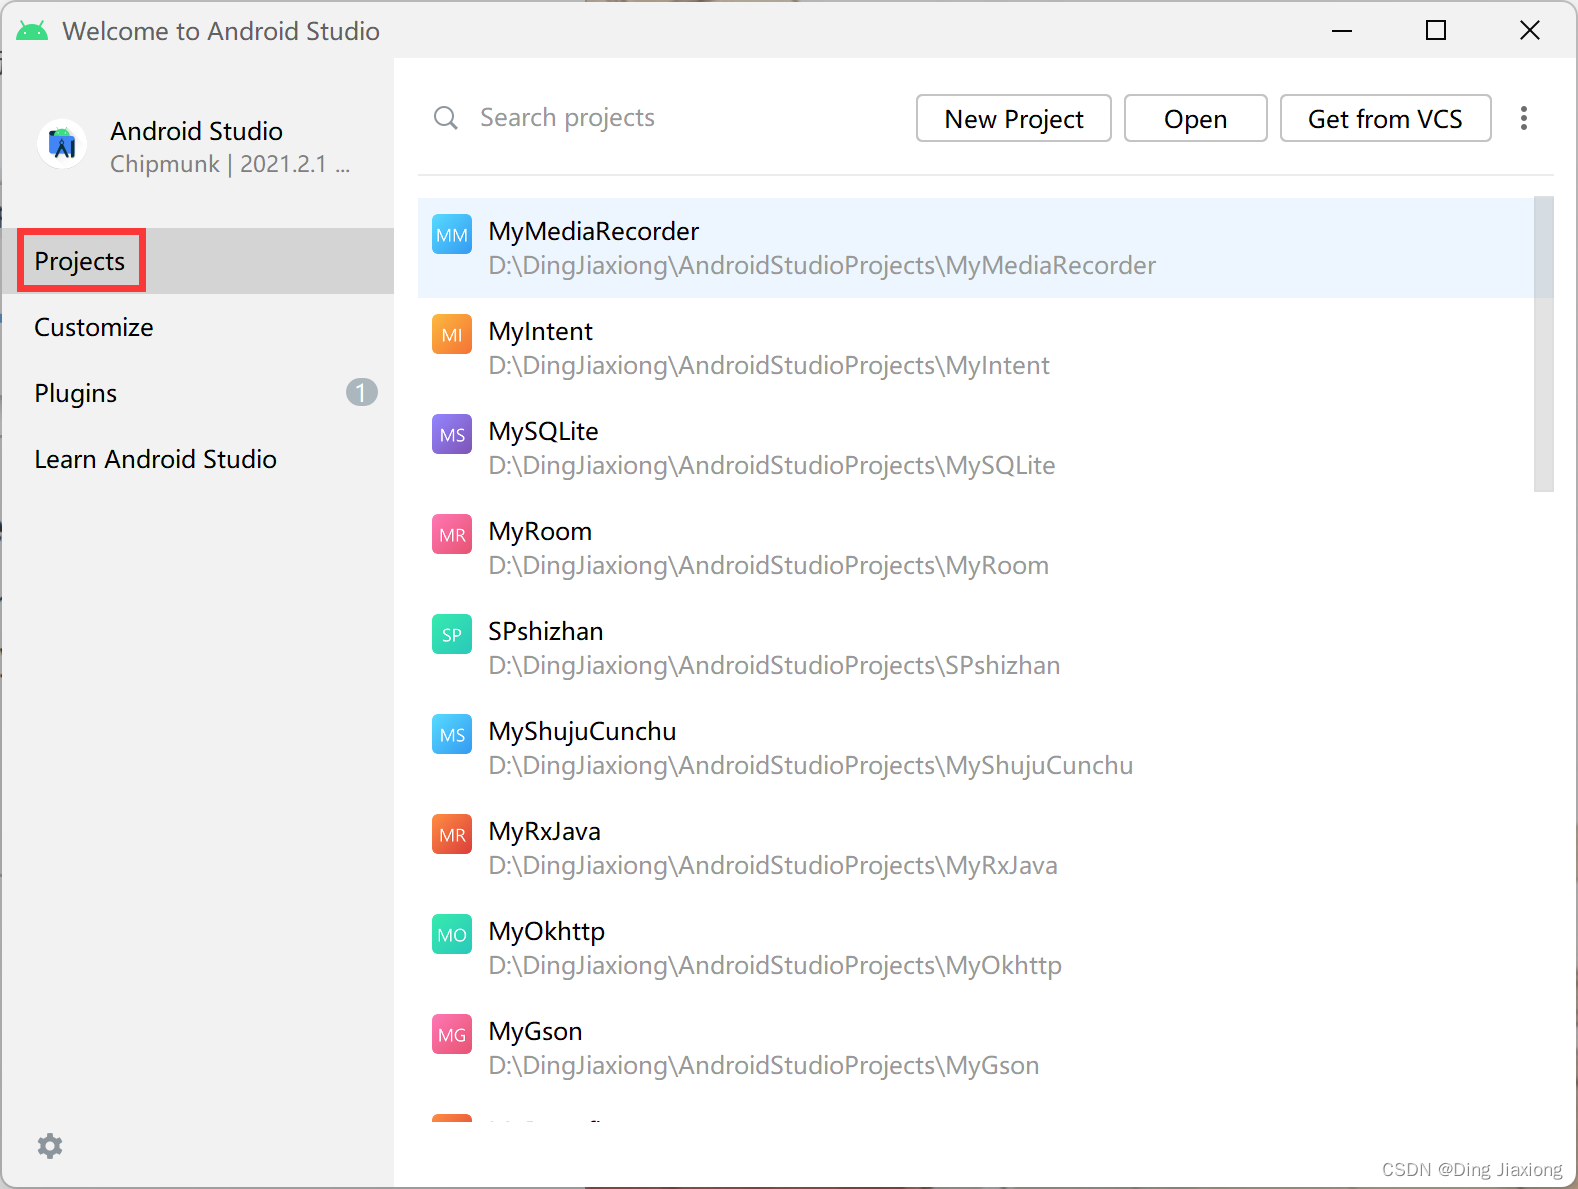Image resolution: width=1578 pixels, height=1189 pixels.
Task: Click the Plugins update count badge
Action: tap(362, 392)
